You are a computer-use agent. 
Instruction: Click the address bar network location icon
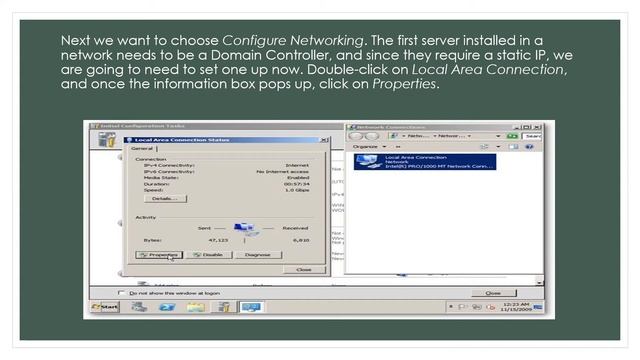[x=394, y=136]
